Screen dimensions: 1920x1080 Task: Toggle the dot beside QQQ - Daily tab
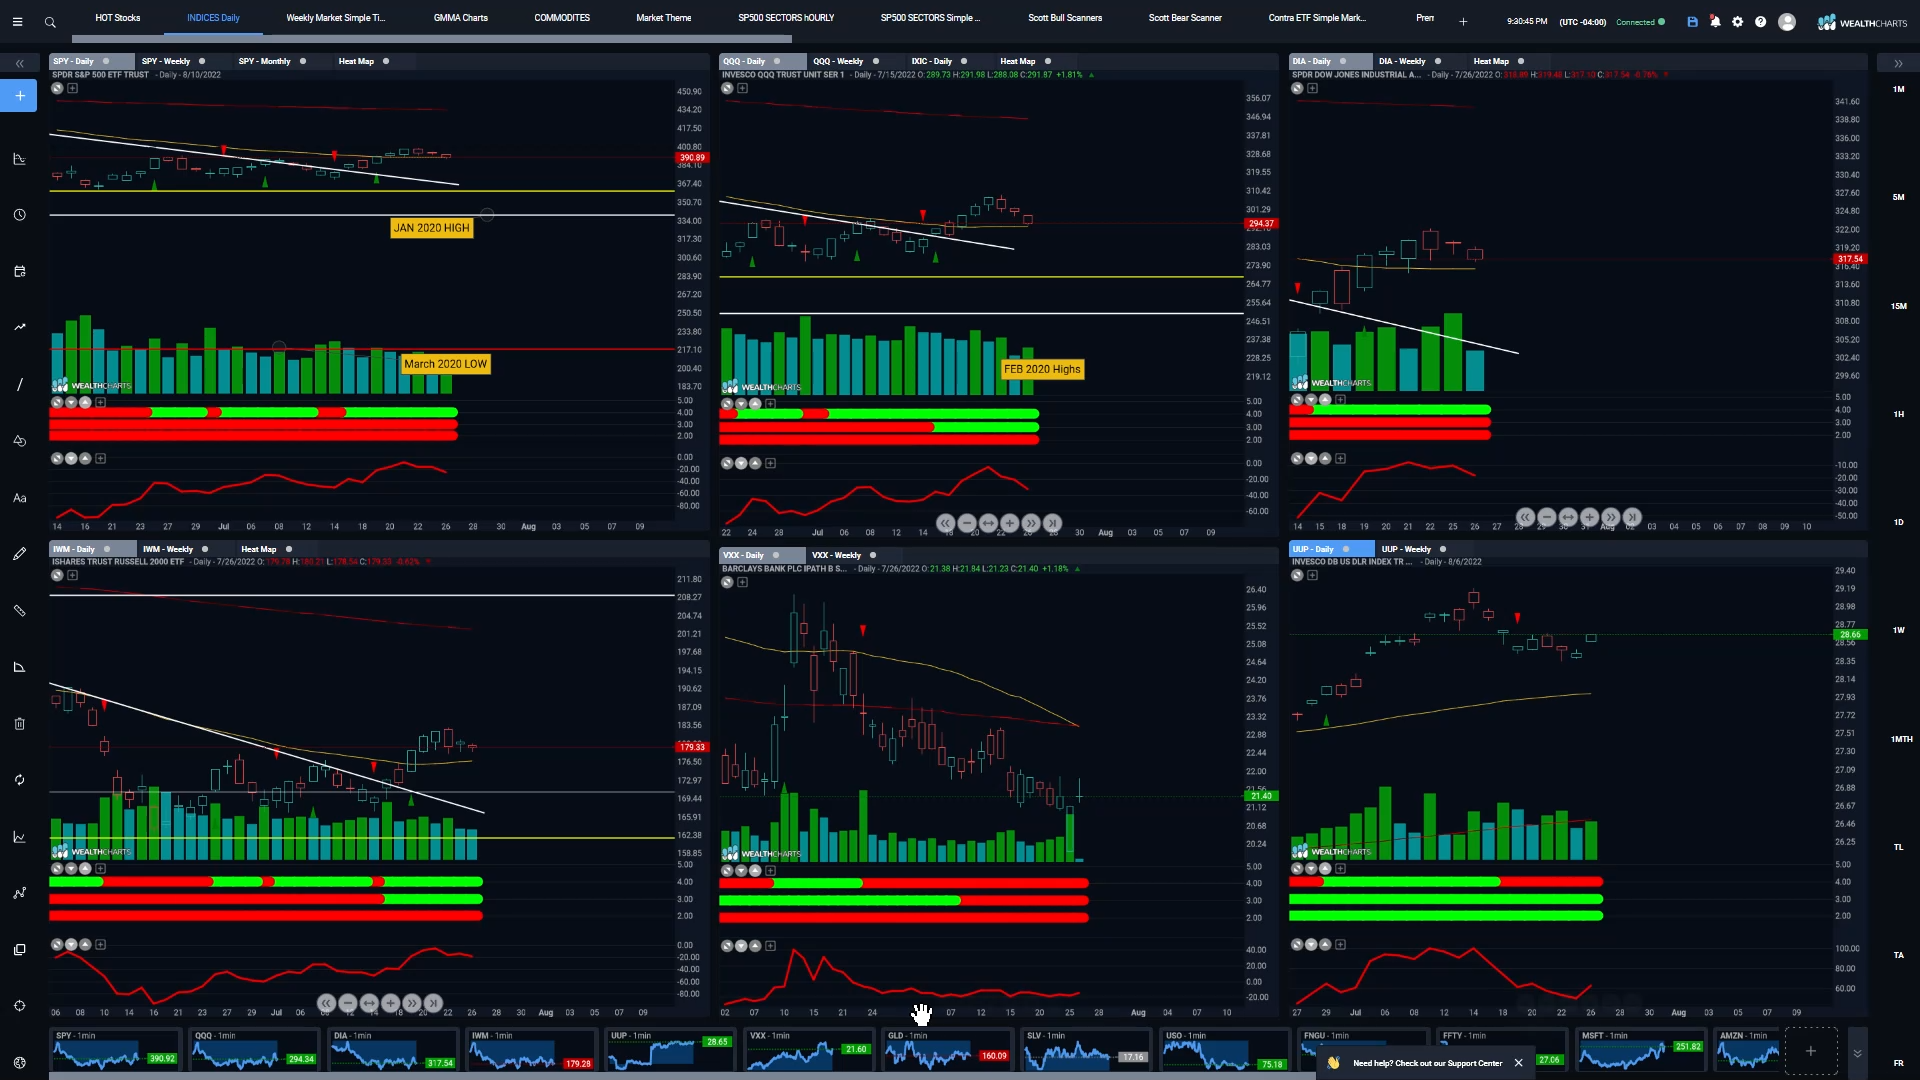point(777,61)
